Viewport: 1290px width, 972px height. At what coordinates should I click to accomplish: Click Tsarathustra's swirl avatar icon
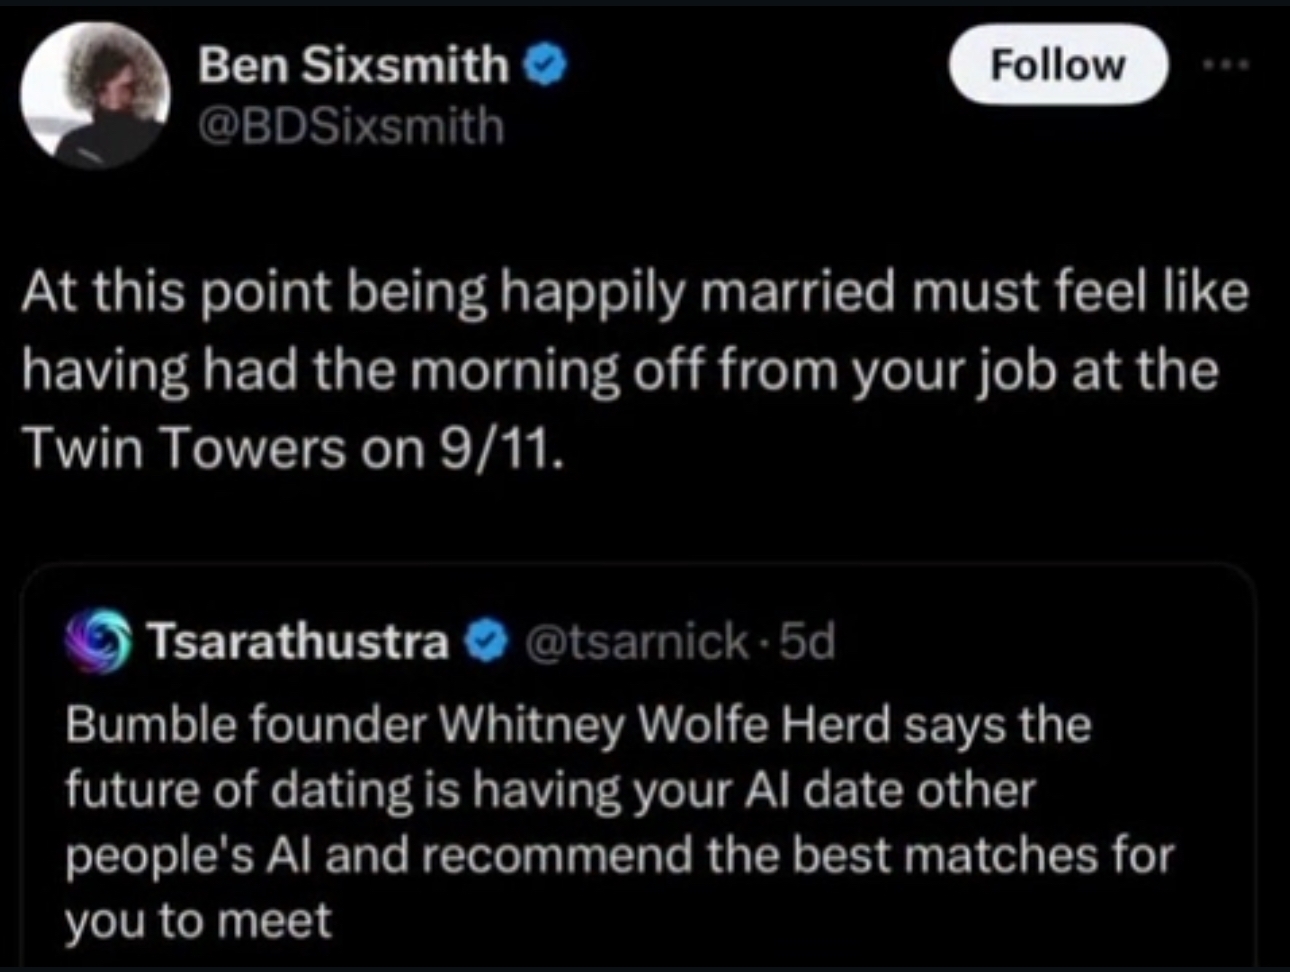pos(98,642)
